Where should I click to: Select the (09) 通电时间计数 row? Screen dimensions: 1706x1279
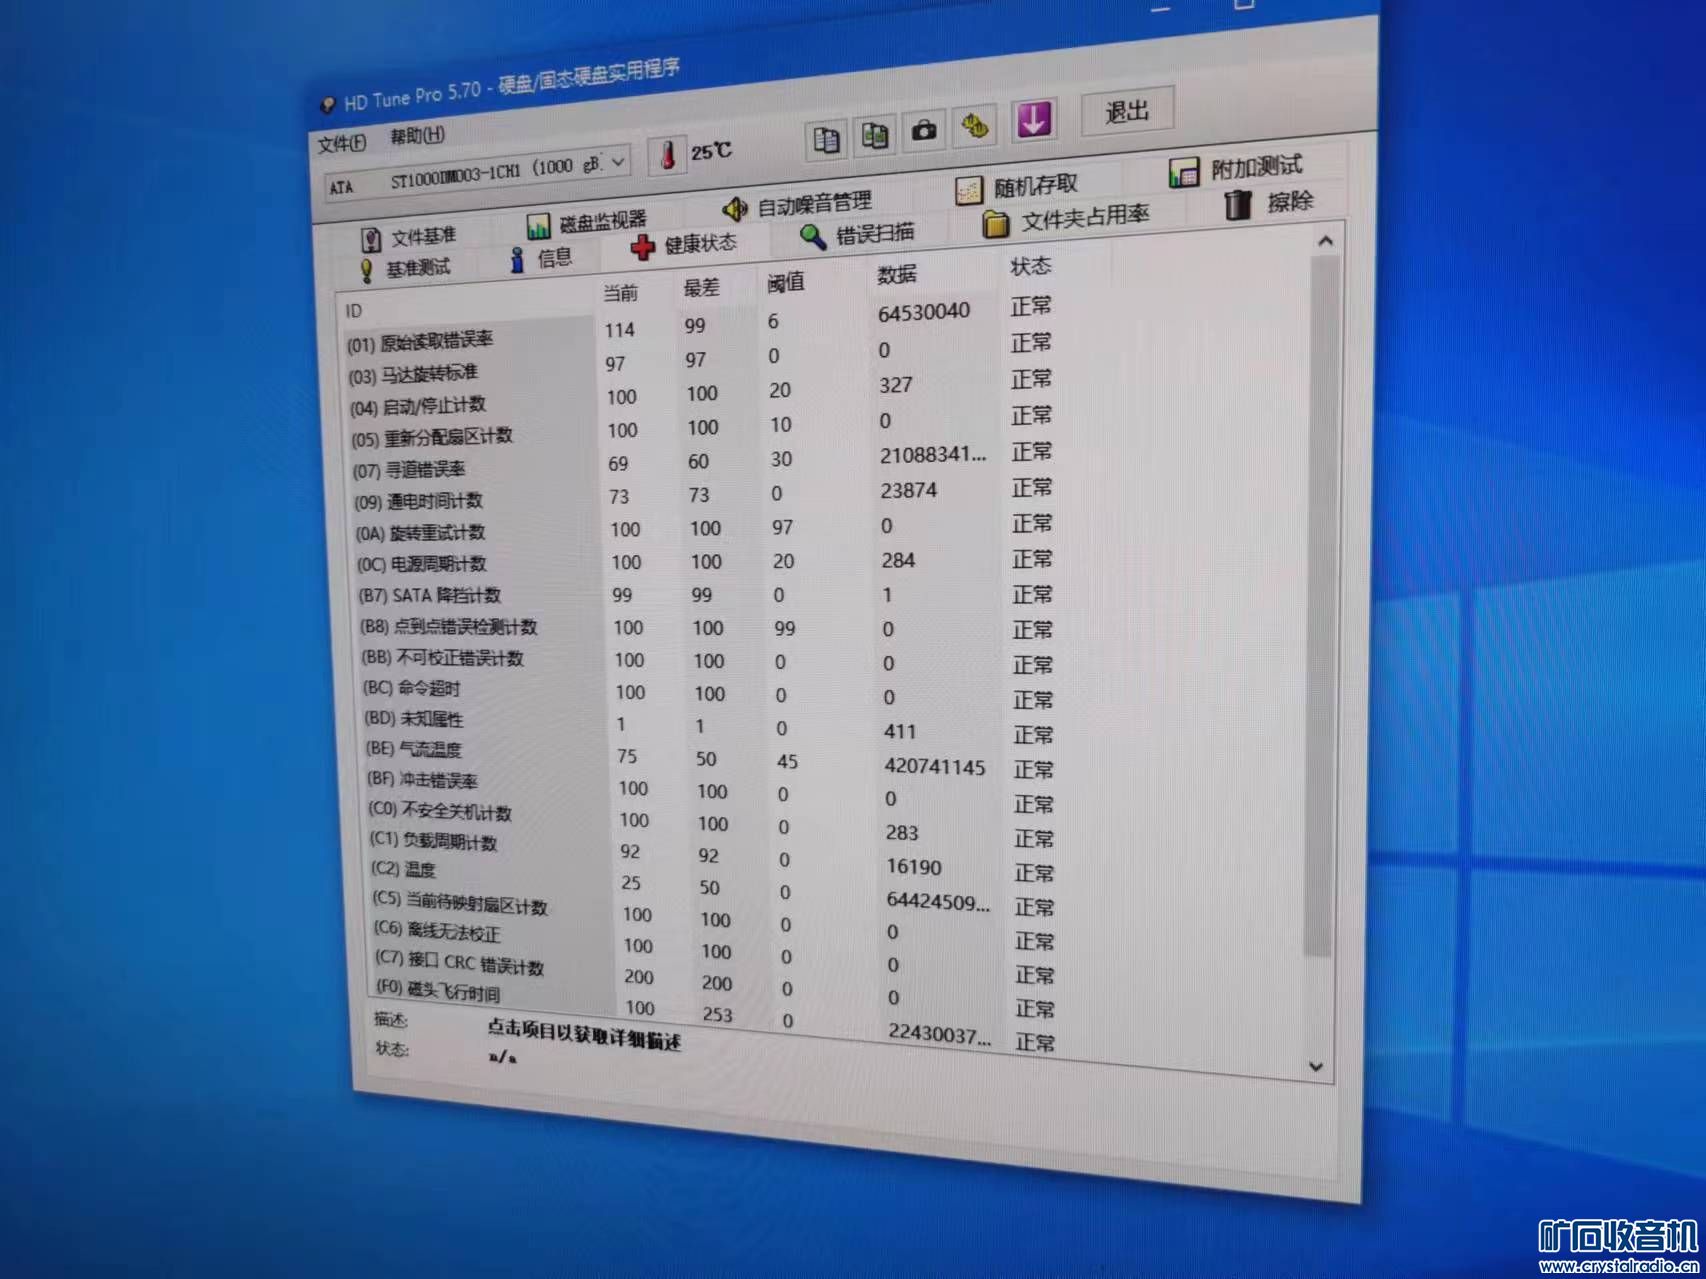[704, 495]
